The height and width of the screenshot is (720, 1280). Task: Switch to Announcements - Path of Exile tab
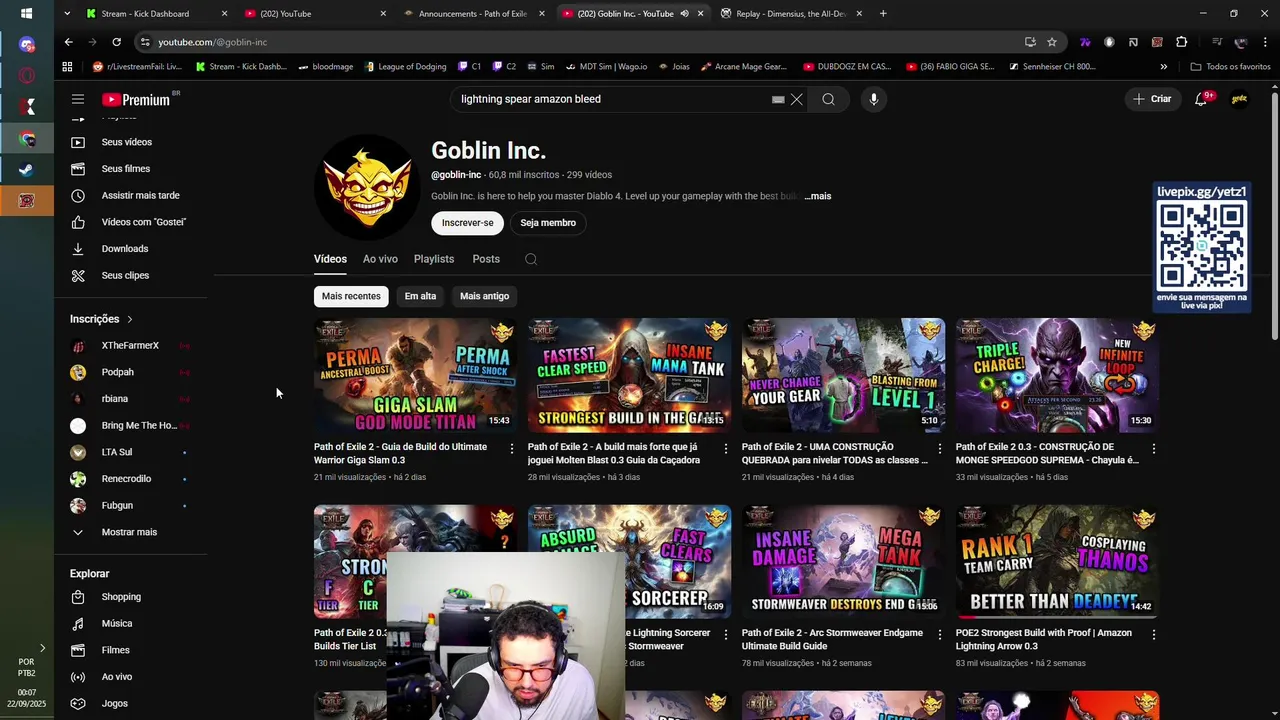[x=472, y=14]
